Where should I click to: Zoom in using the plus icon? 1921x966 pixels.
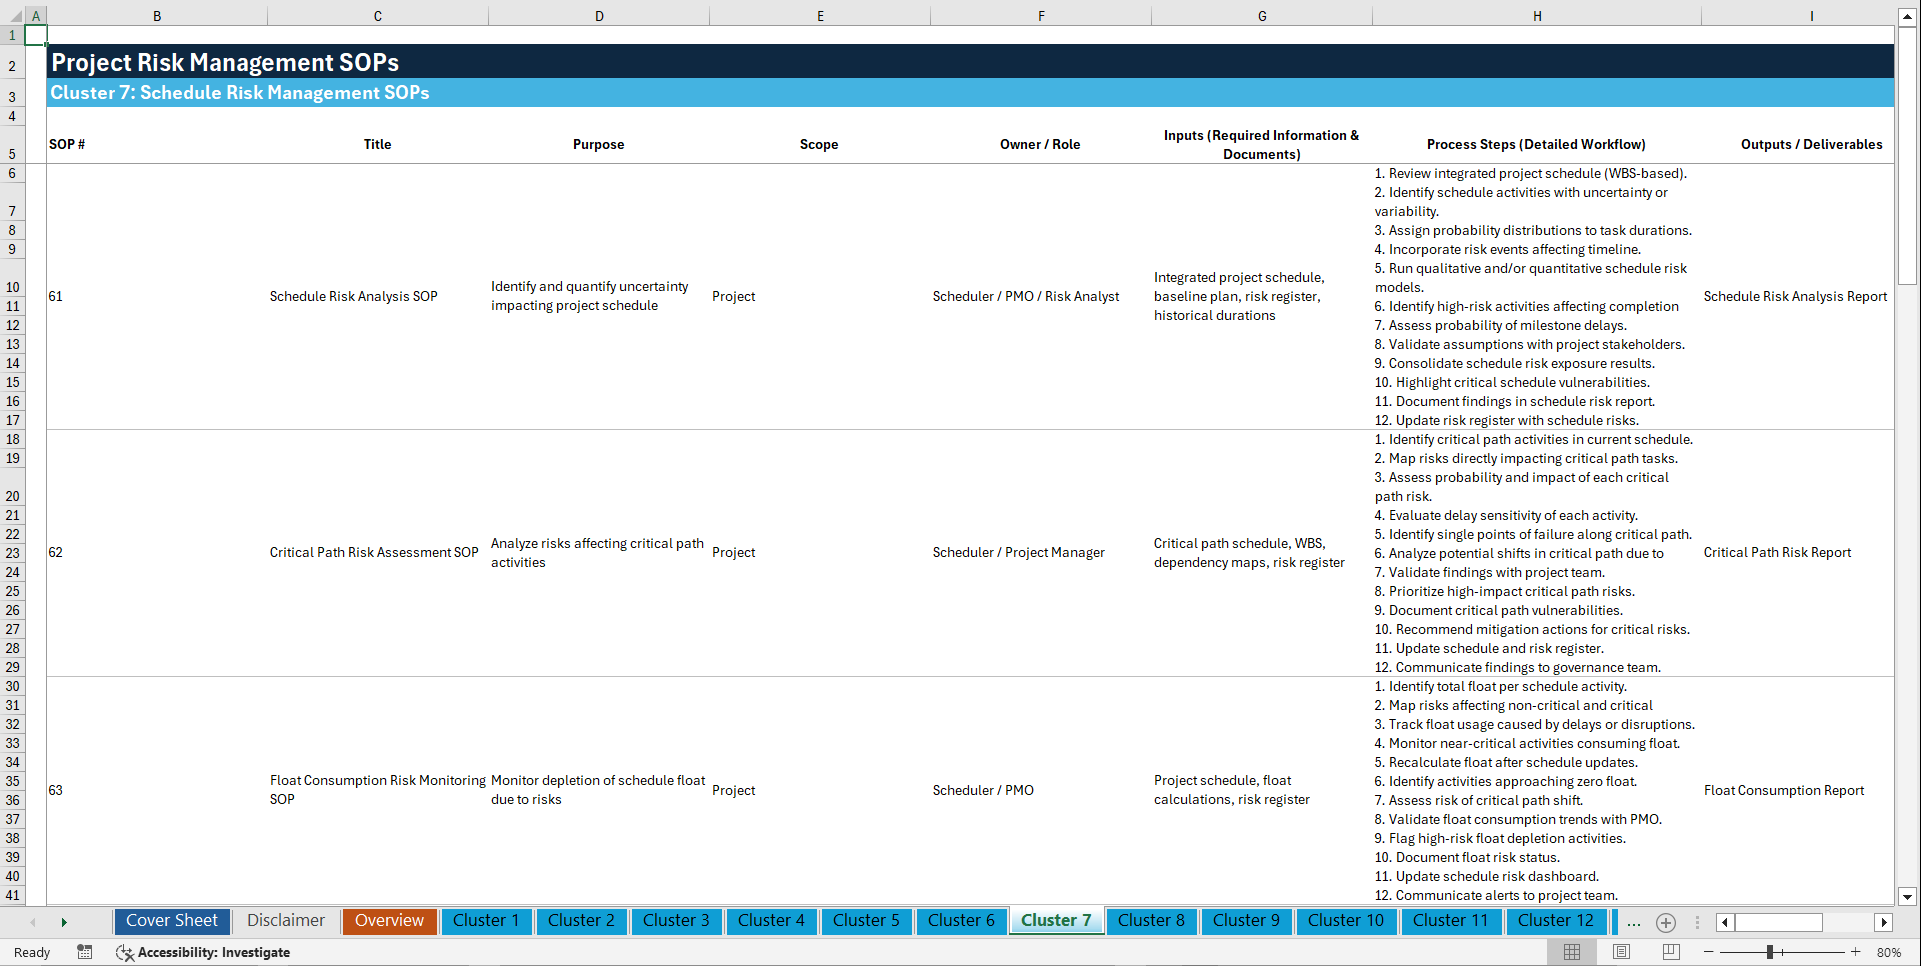1857,952
